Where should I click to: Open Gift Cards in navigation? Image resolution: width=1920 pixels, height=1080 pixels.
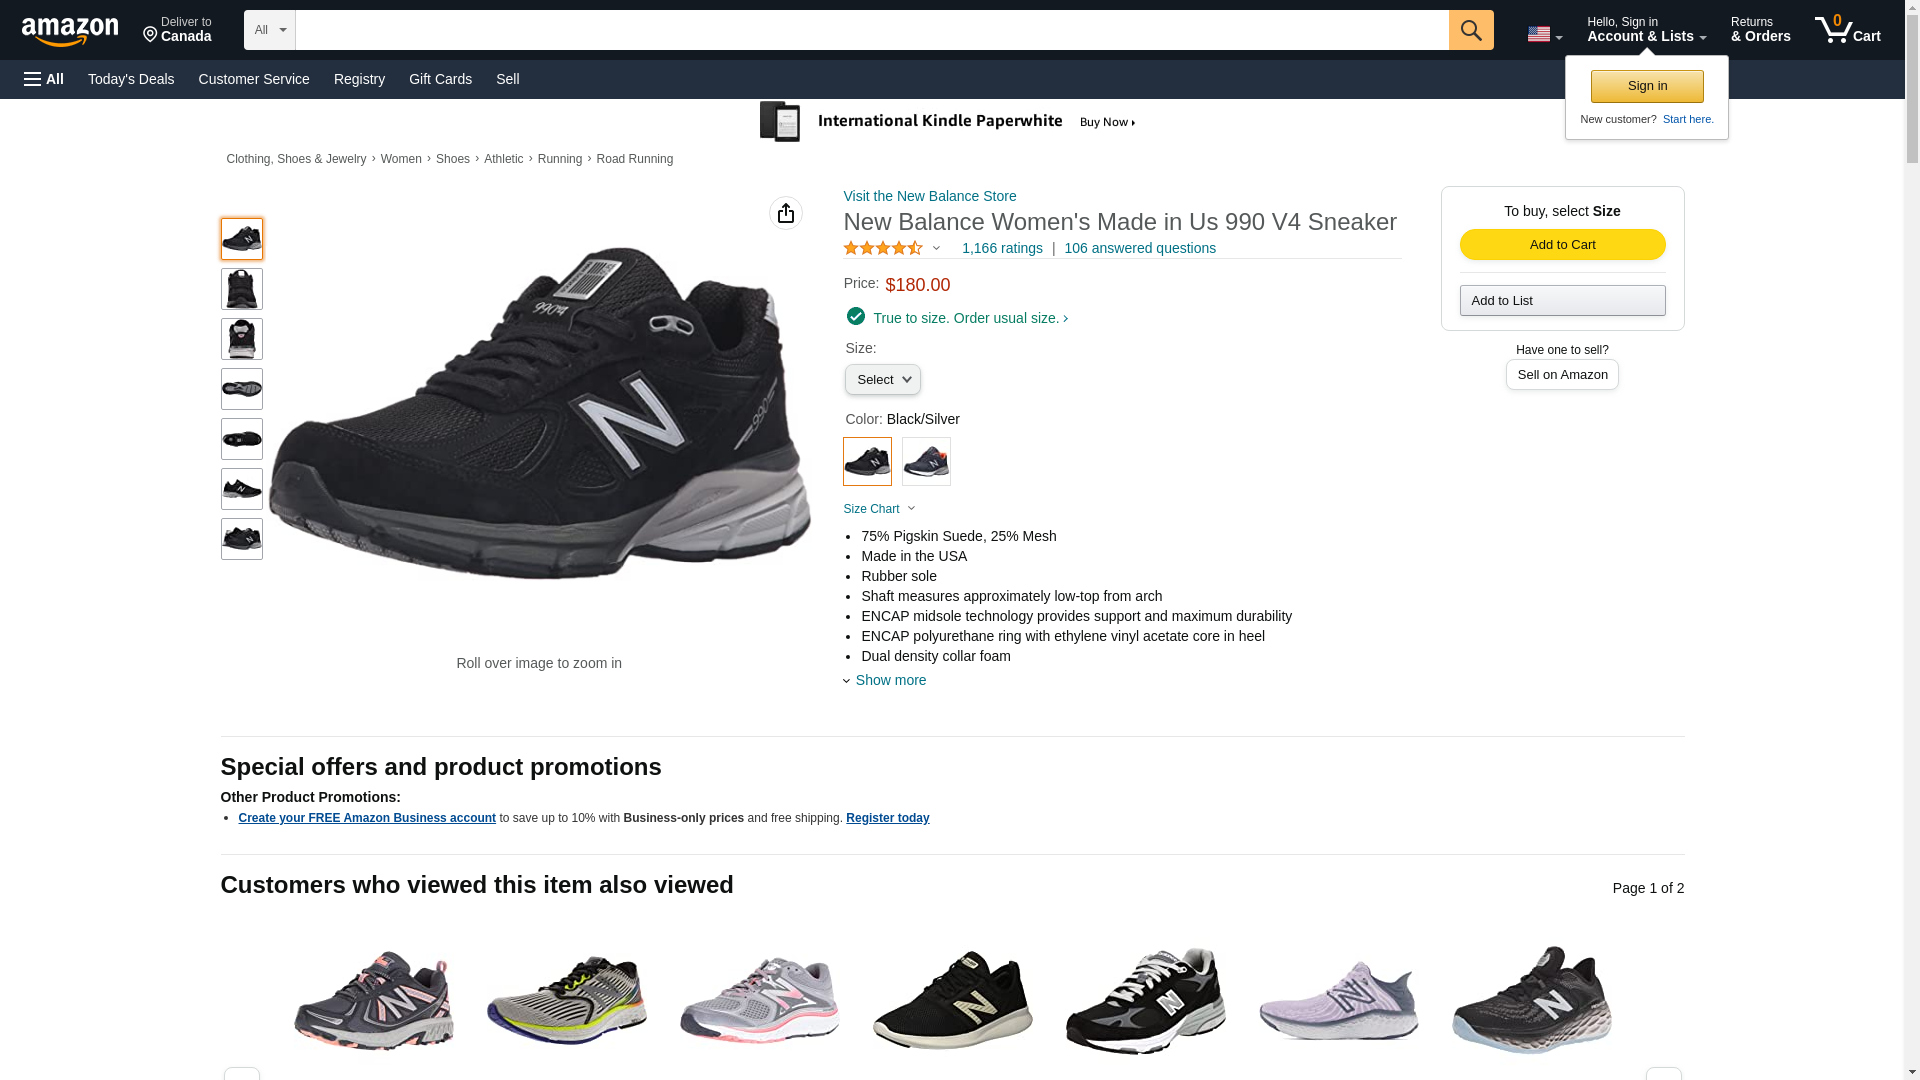tap(440, 79)
